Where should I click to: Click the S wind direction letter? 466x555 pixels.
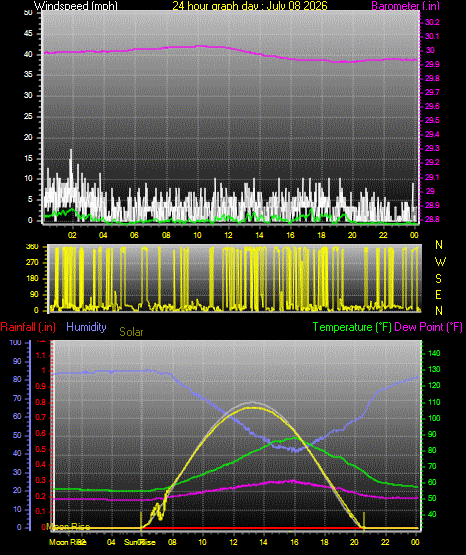[438, 279]
